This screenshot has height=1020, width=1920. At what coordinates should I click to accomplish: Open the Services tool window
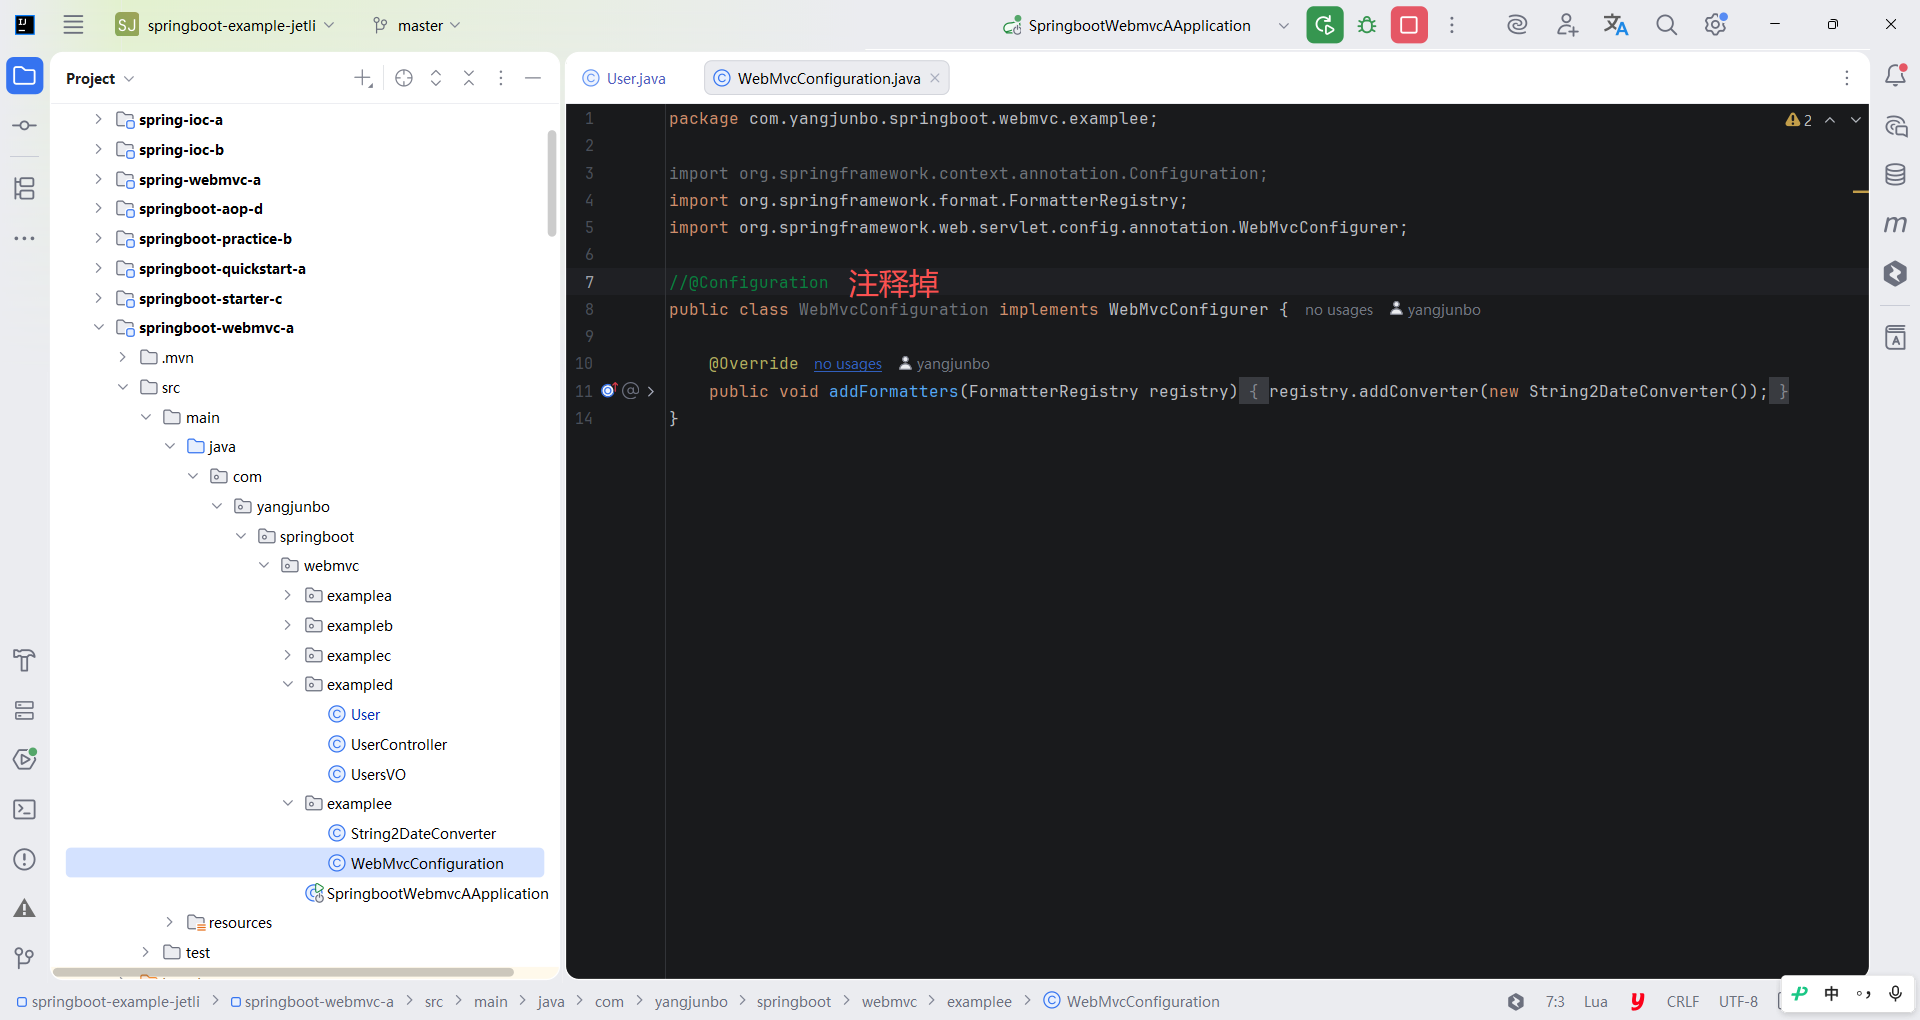(x=25, y=710)
